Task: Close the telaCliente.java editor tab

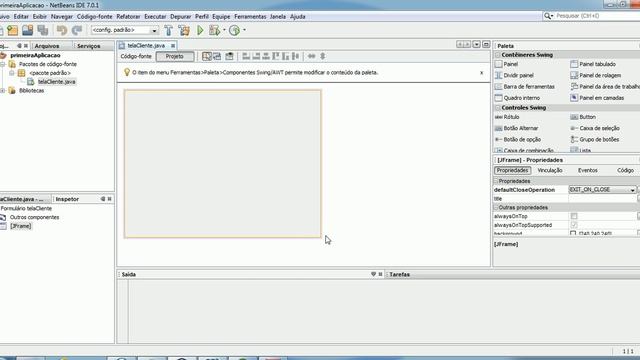Action: 173,46
